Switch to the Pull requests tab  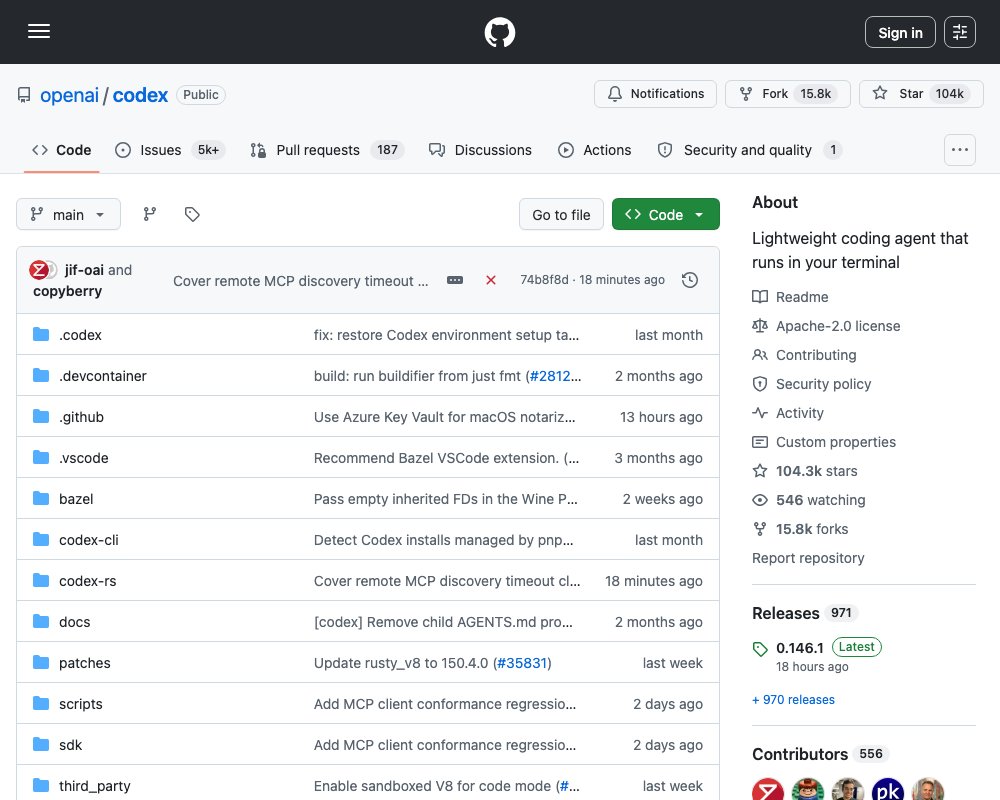327,150
